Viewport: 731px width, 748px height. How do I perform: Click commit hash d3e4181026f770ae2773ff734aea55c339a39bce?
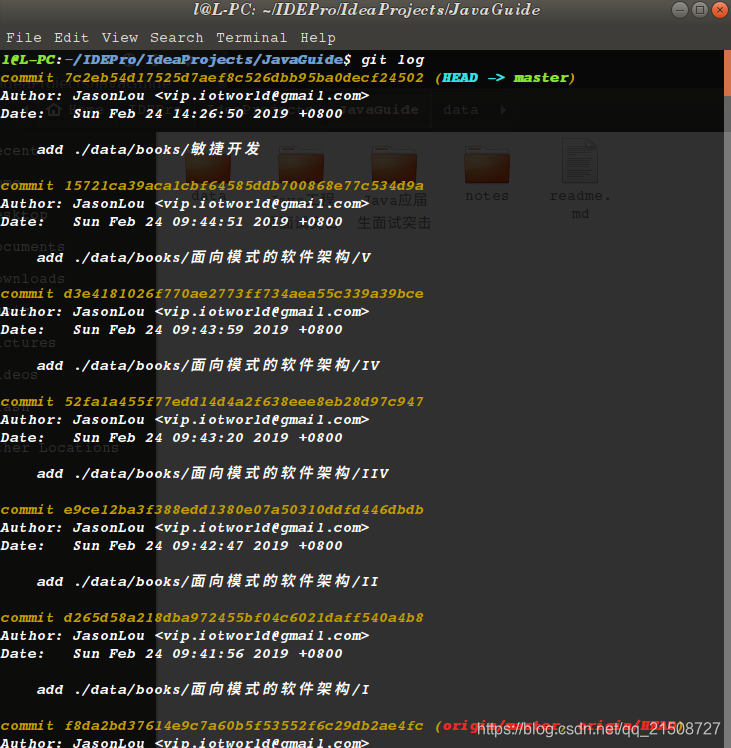[x=244, y=294]
